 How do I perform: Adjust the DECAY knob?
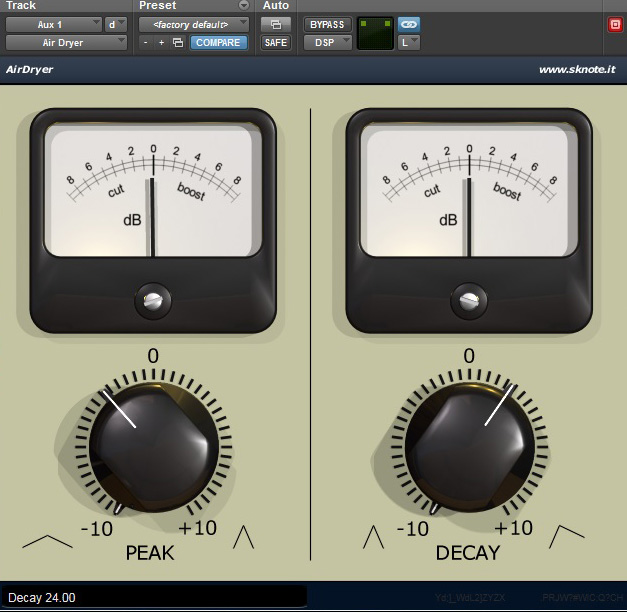click(x=470, y=447)
